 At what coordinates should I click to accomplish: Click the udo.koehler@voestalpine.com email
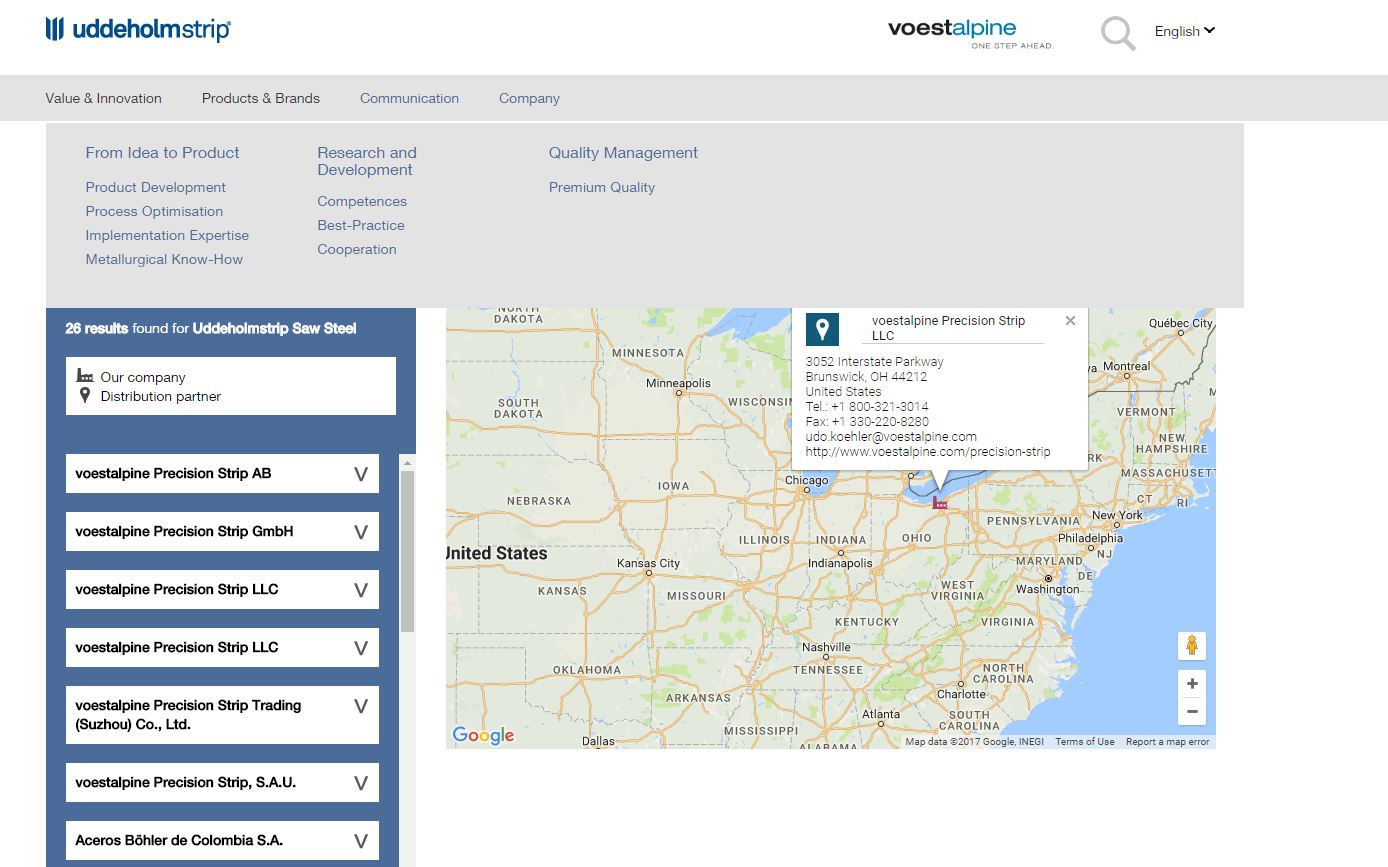[x=891, y=437]
